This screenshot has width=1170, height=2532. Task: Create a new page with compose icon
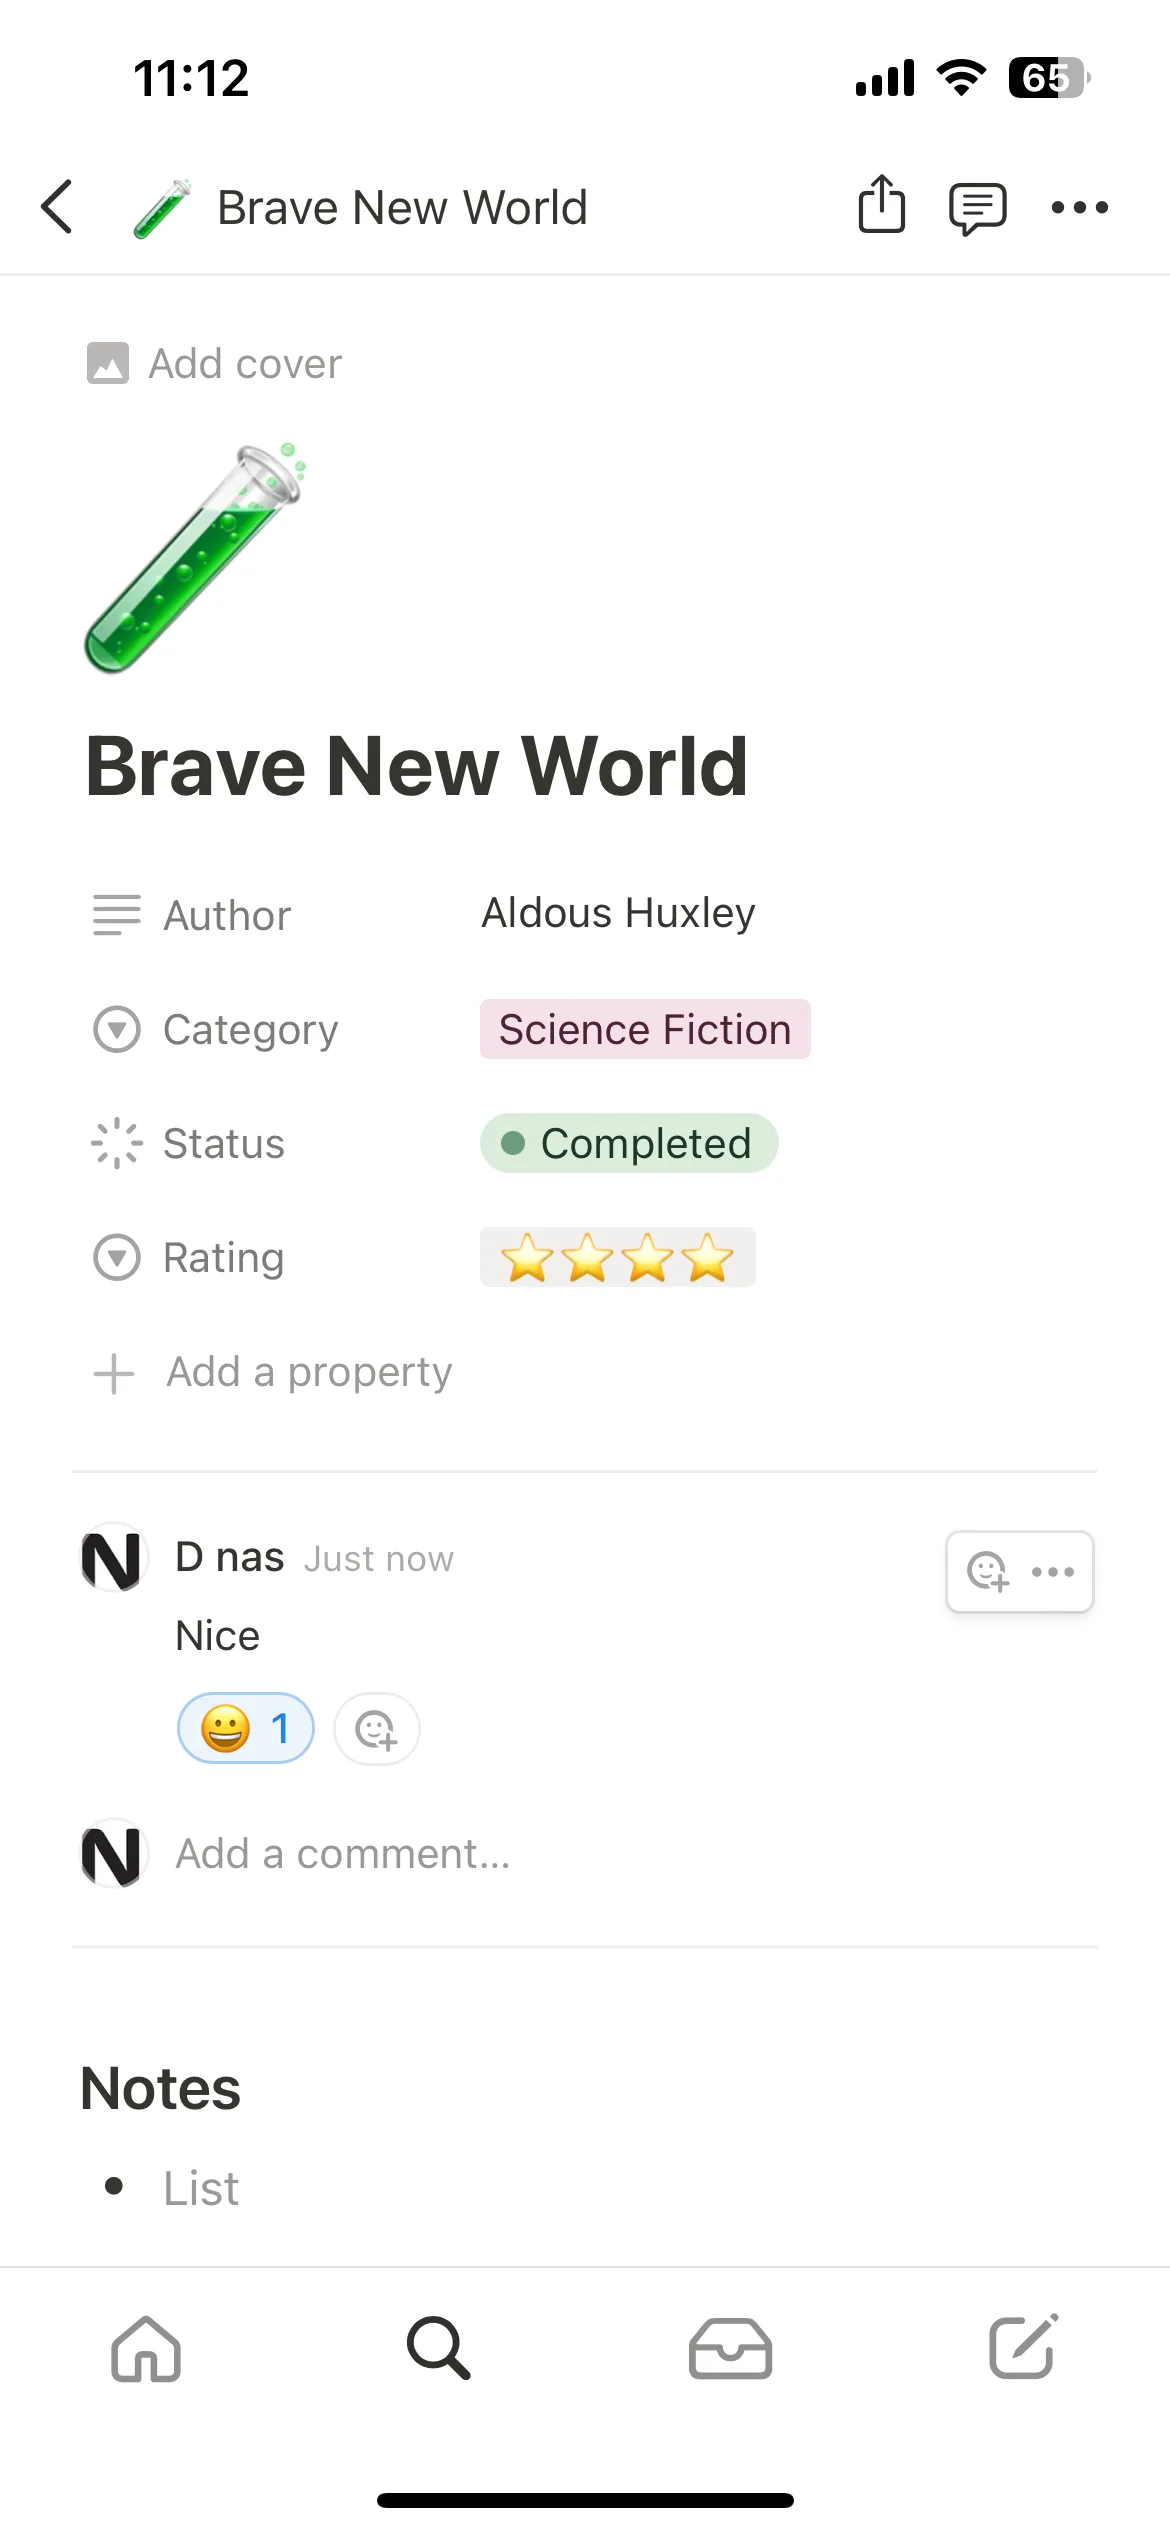pyautogui.click(x=1023, y=2346)
